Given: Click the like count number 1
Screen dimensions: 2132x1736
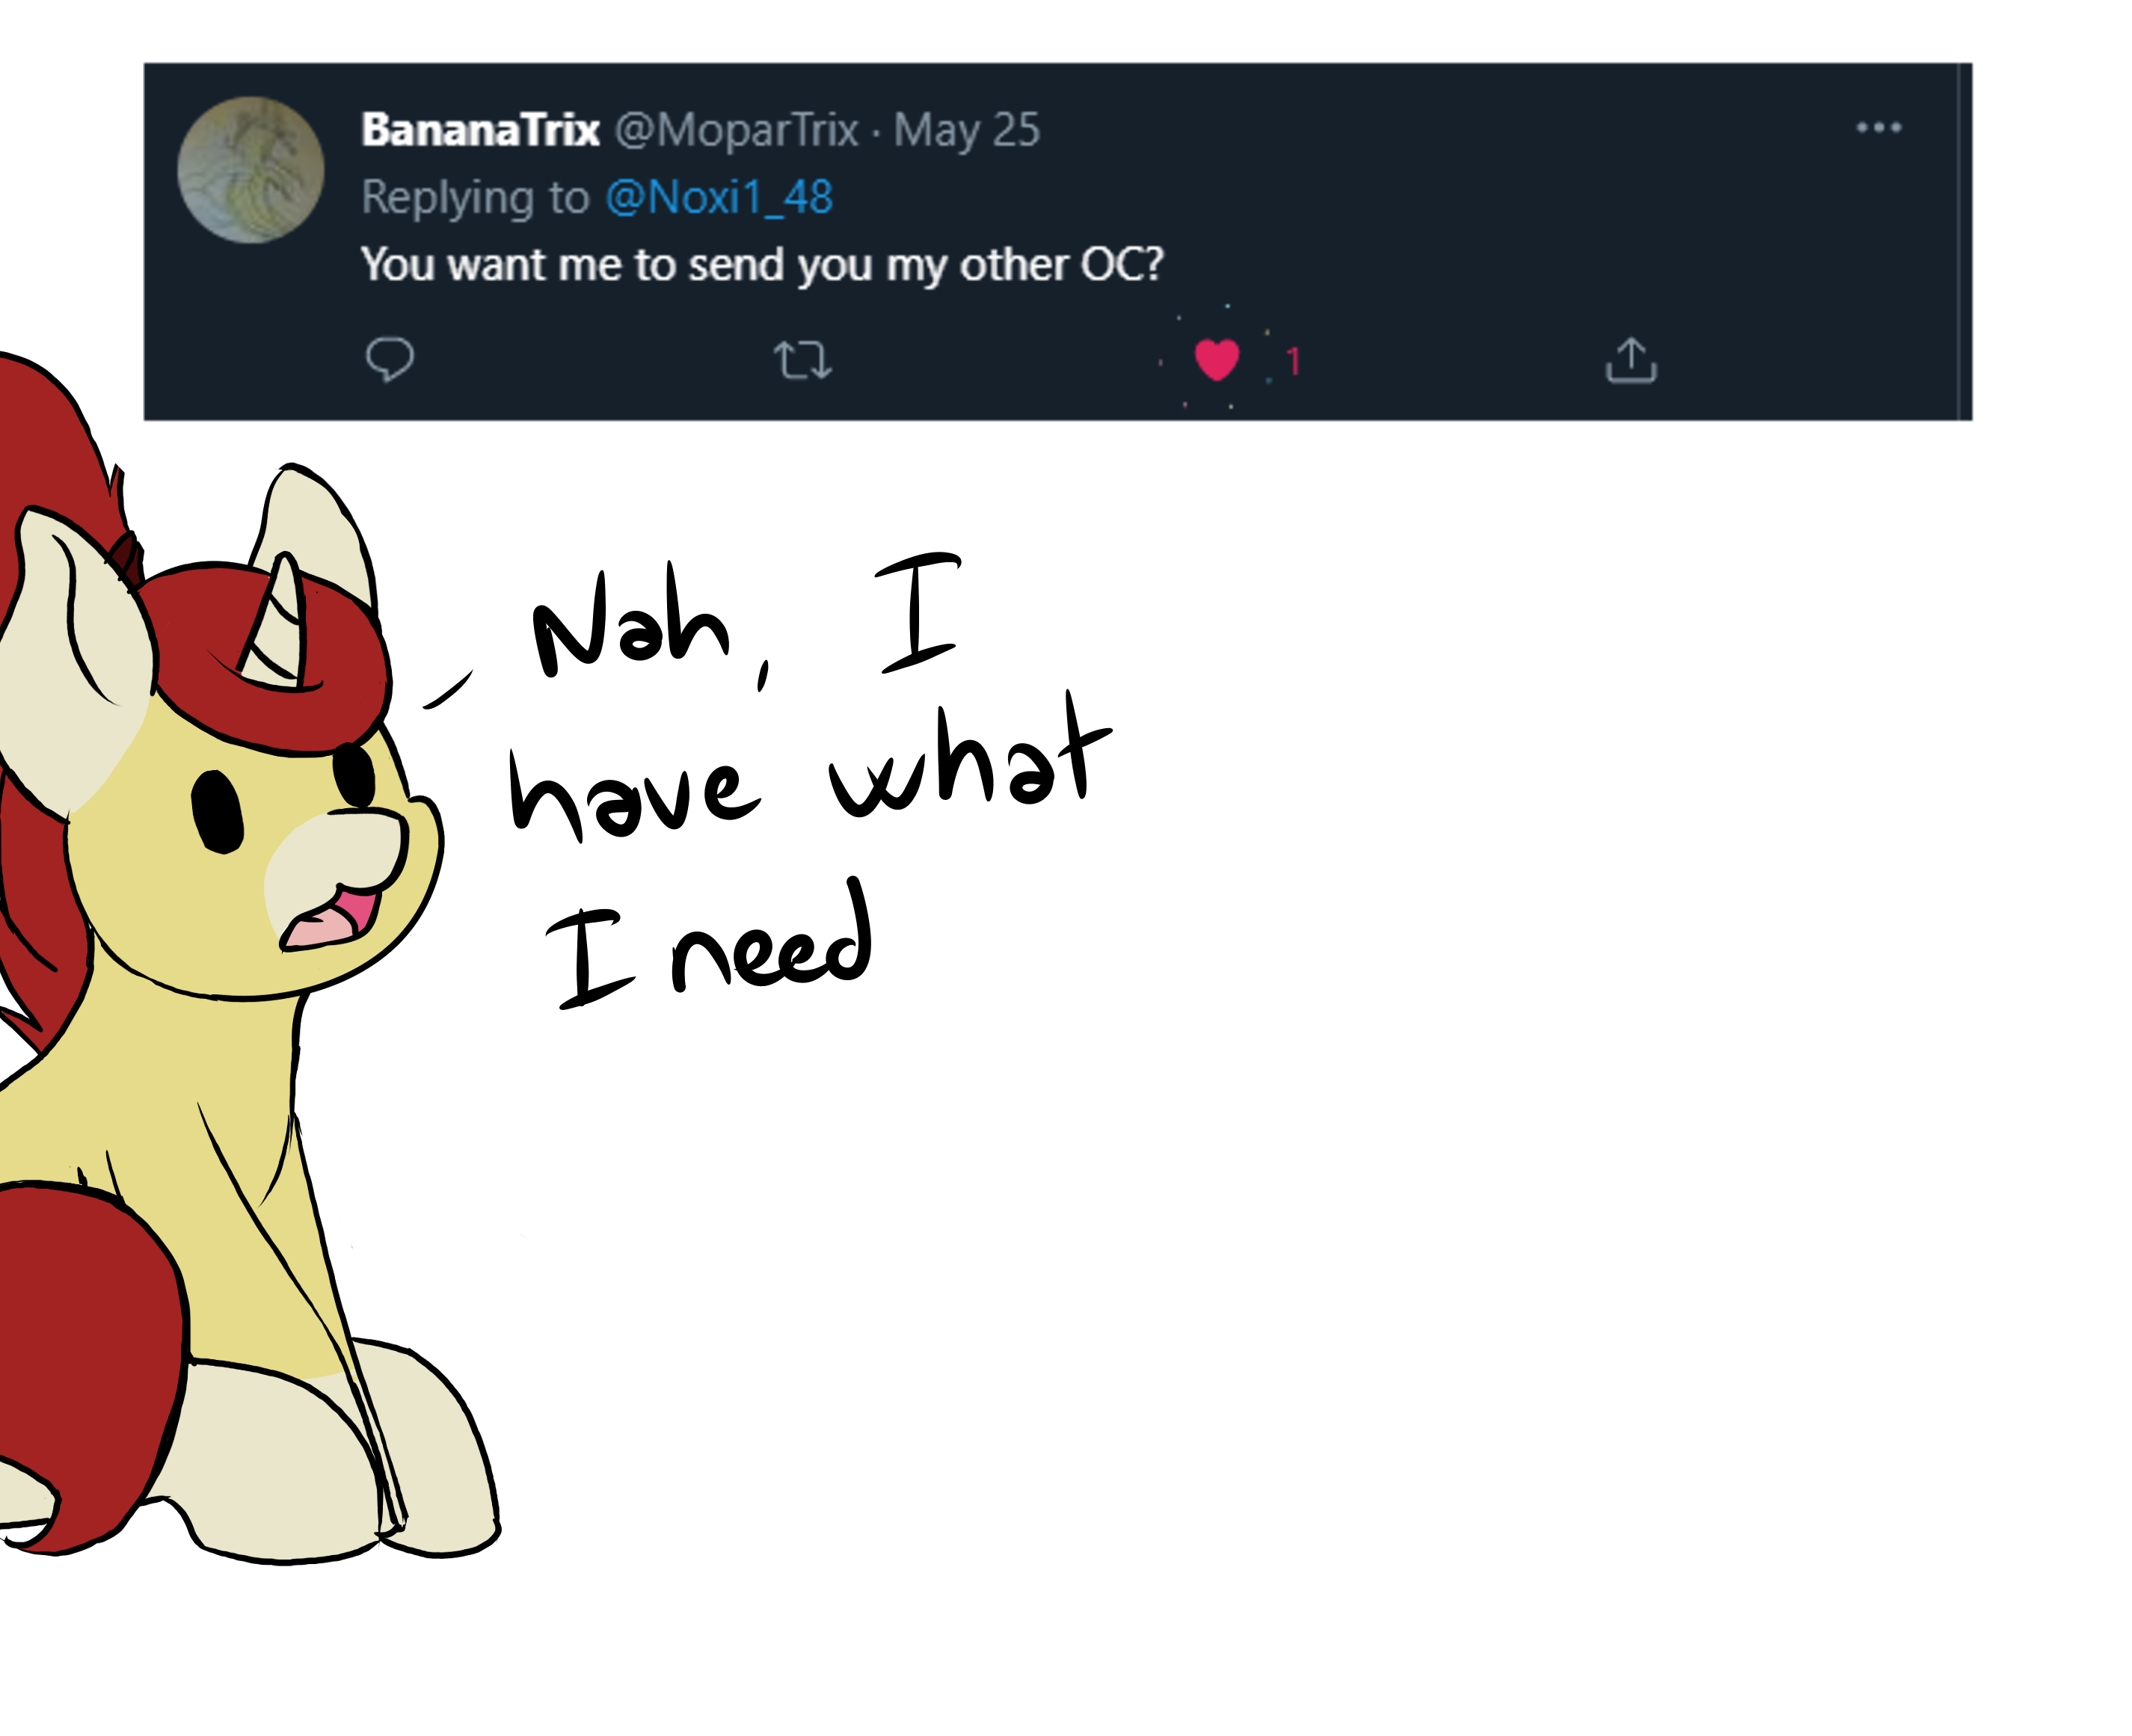Looking at the screenshot, I should (1293, 362).
